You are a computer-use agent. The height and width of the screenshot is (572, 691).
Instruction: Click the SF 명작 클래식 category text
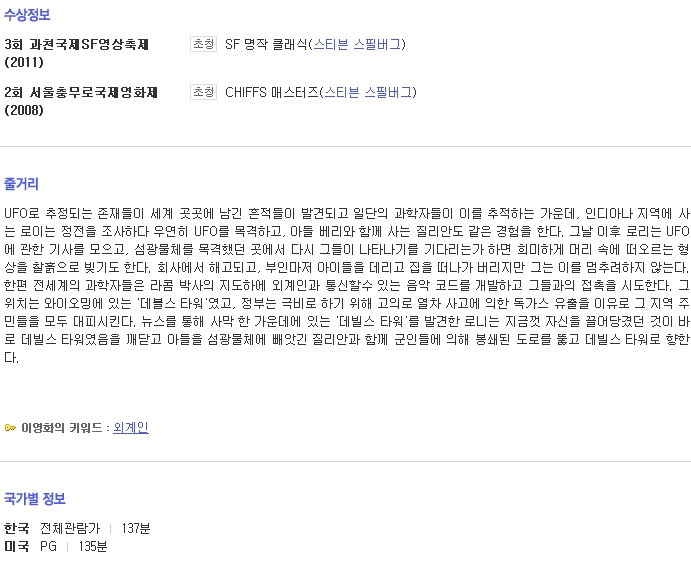[x=266, y=44]
